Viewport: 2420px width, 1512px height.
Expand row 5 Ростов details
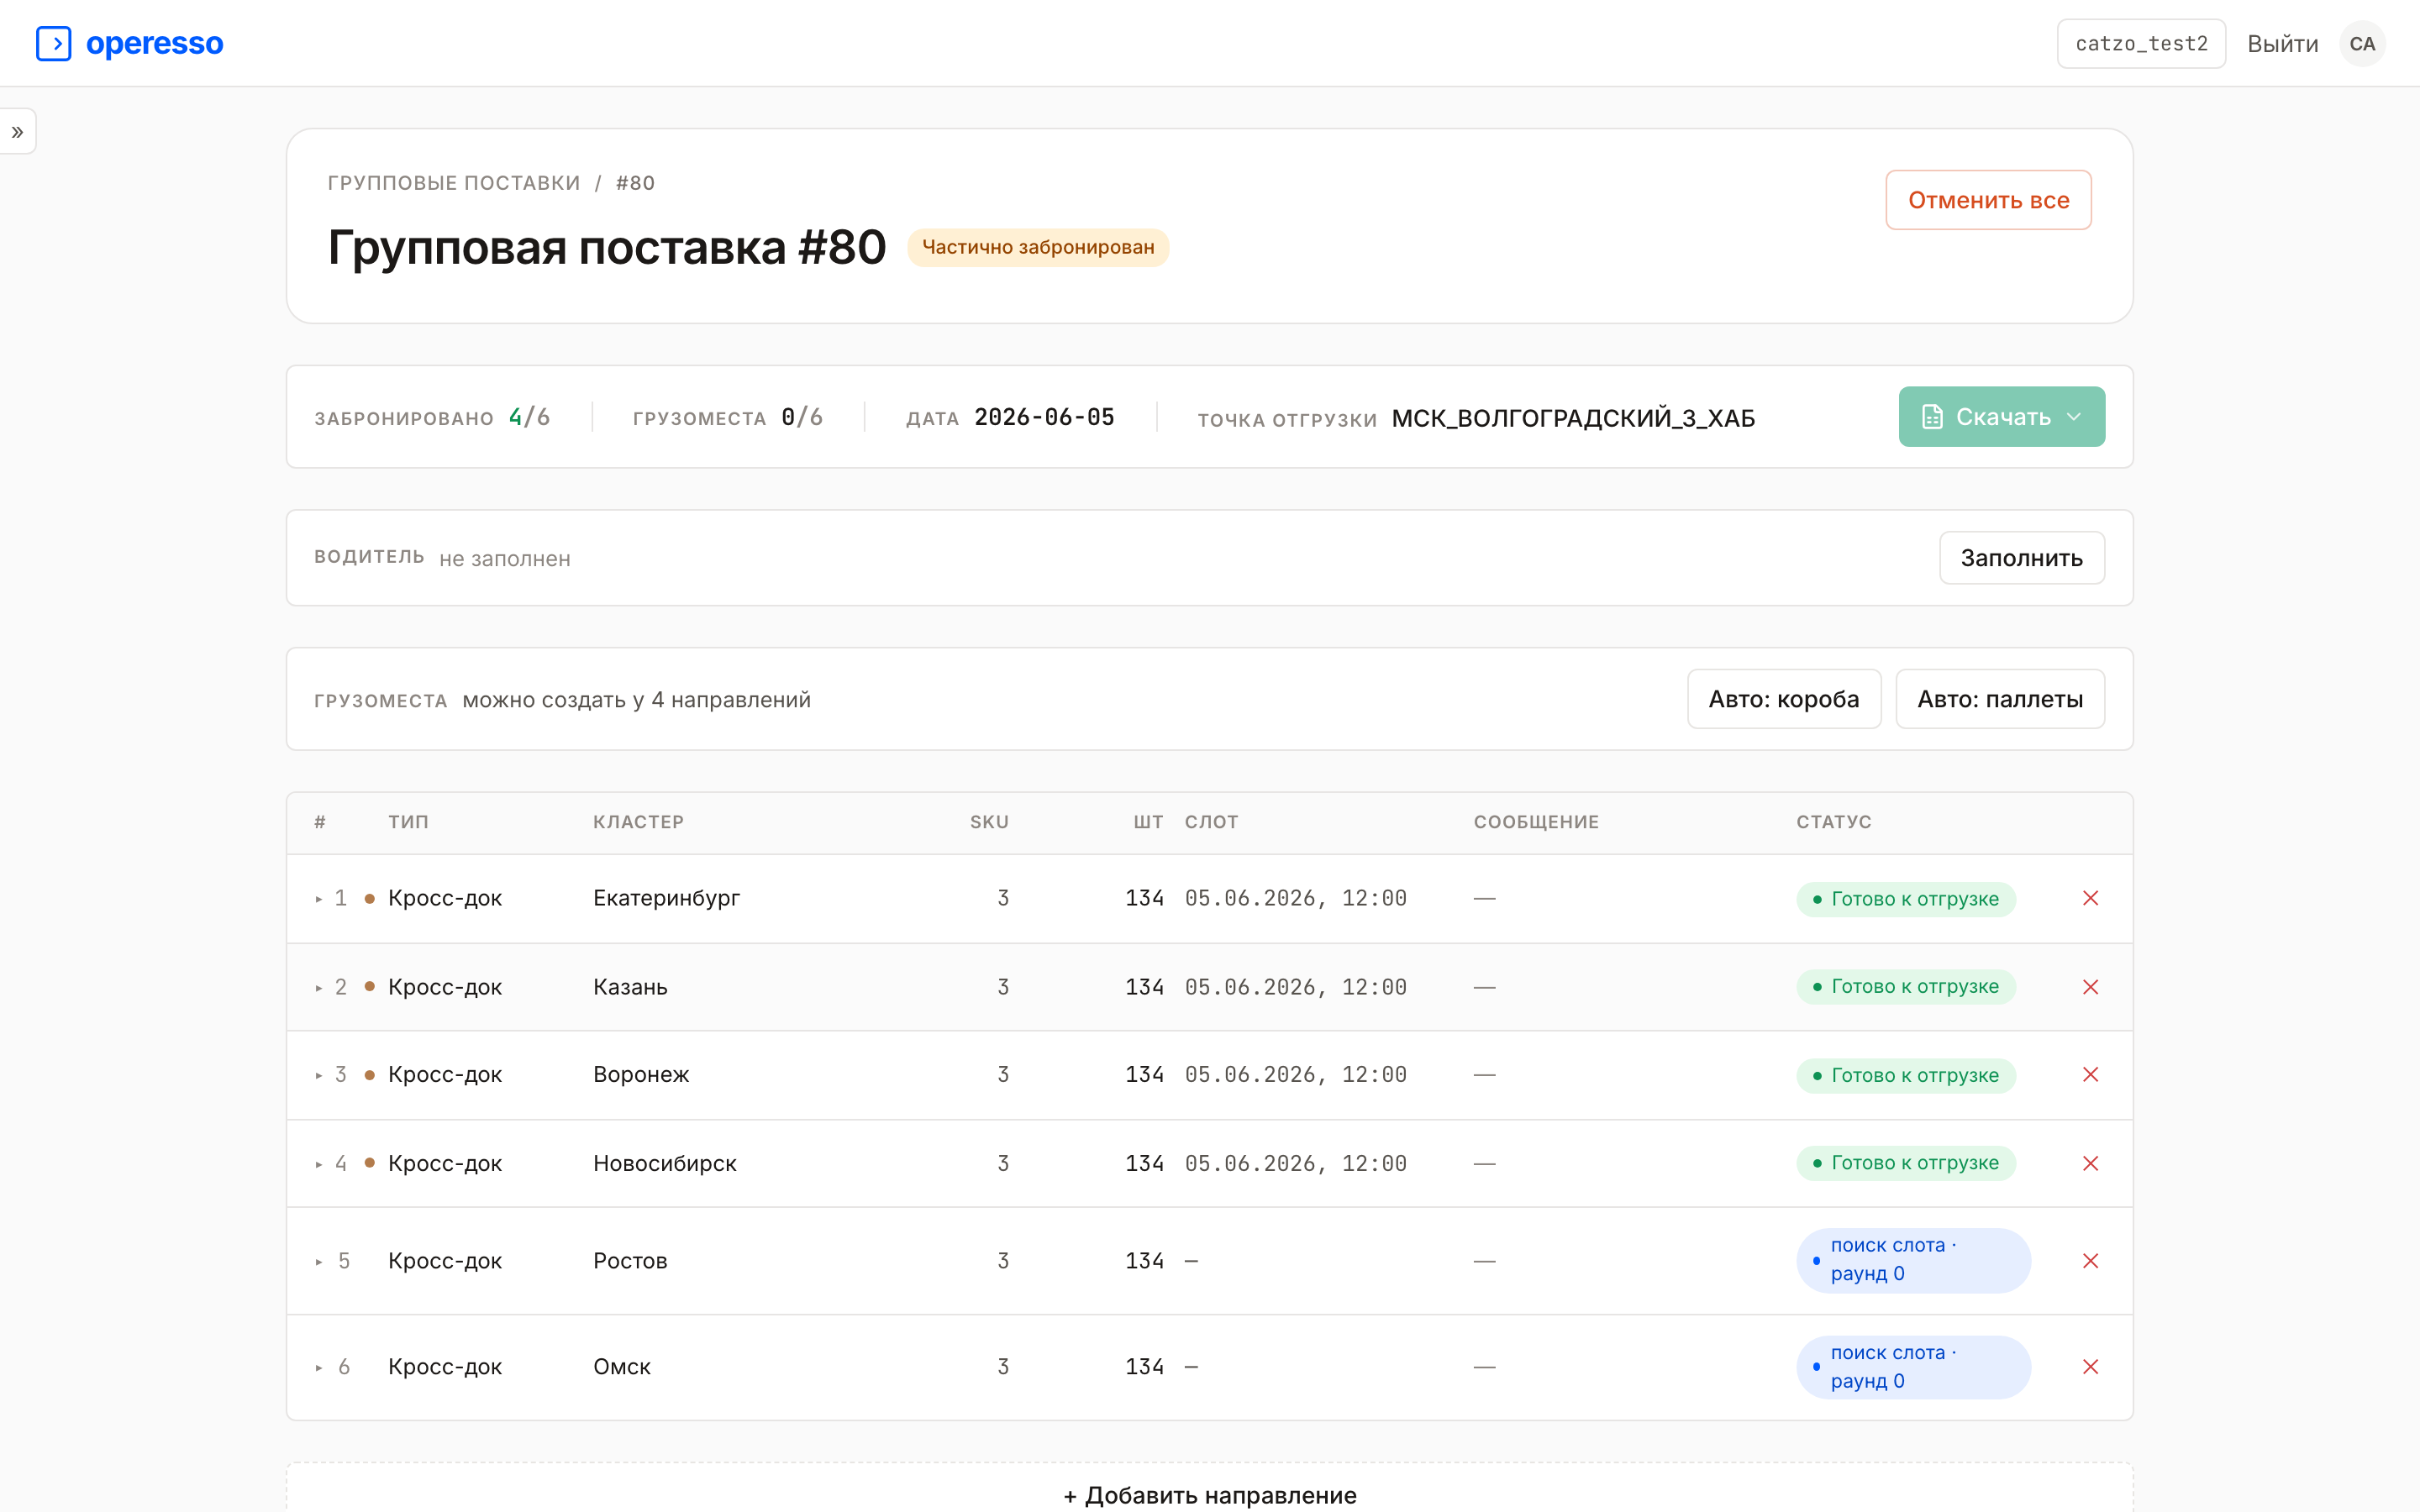tap(319, 1261)
